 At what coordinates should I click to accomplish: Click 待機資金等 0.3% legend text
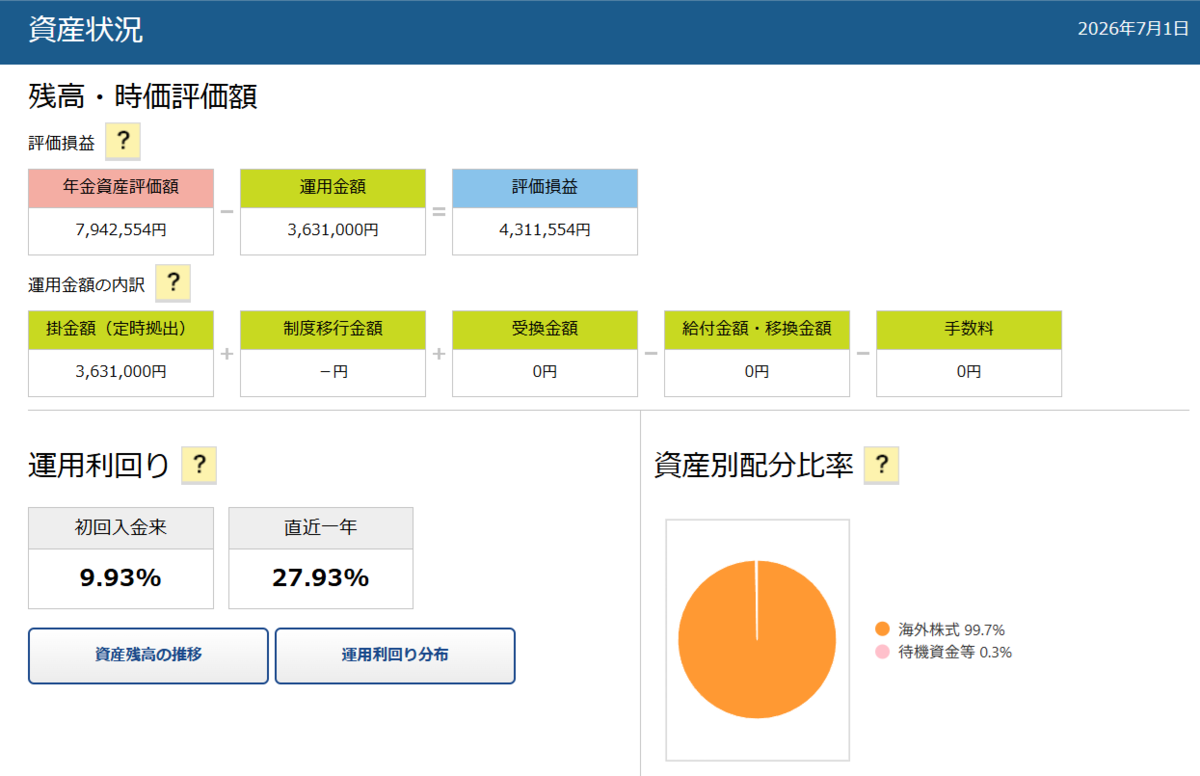(955, 653)
